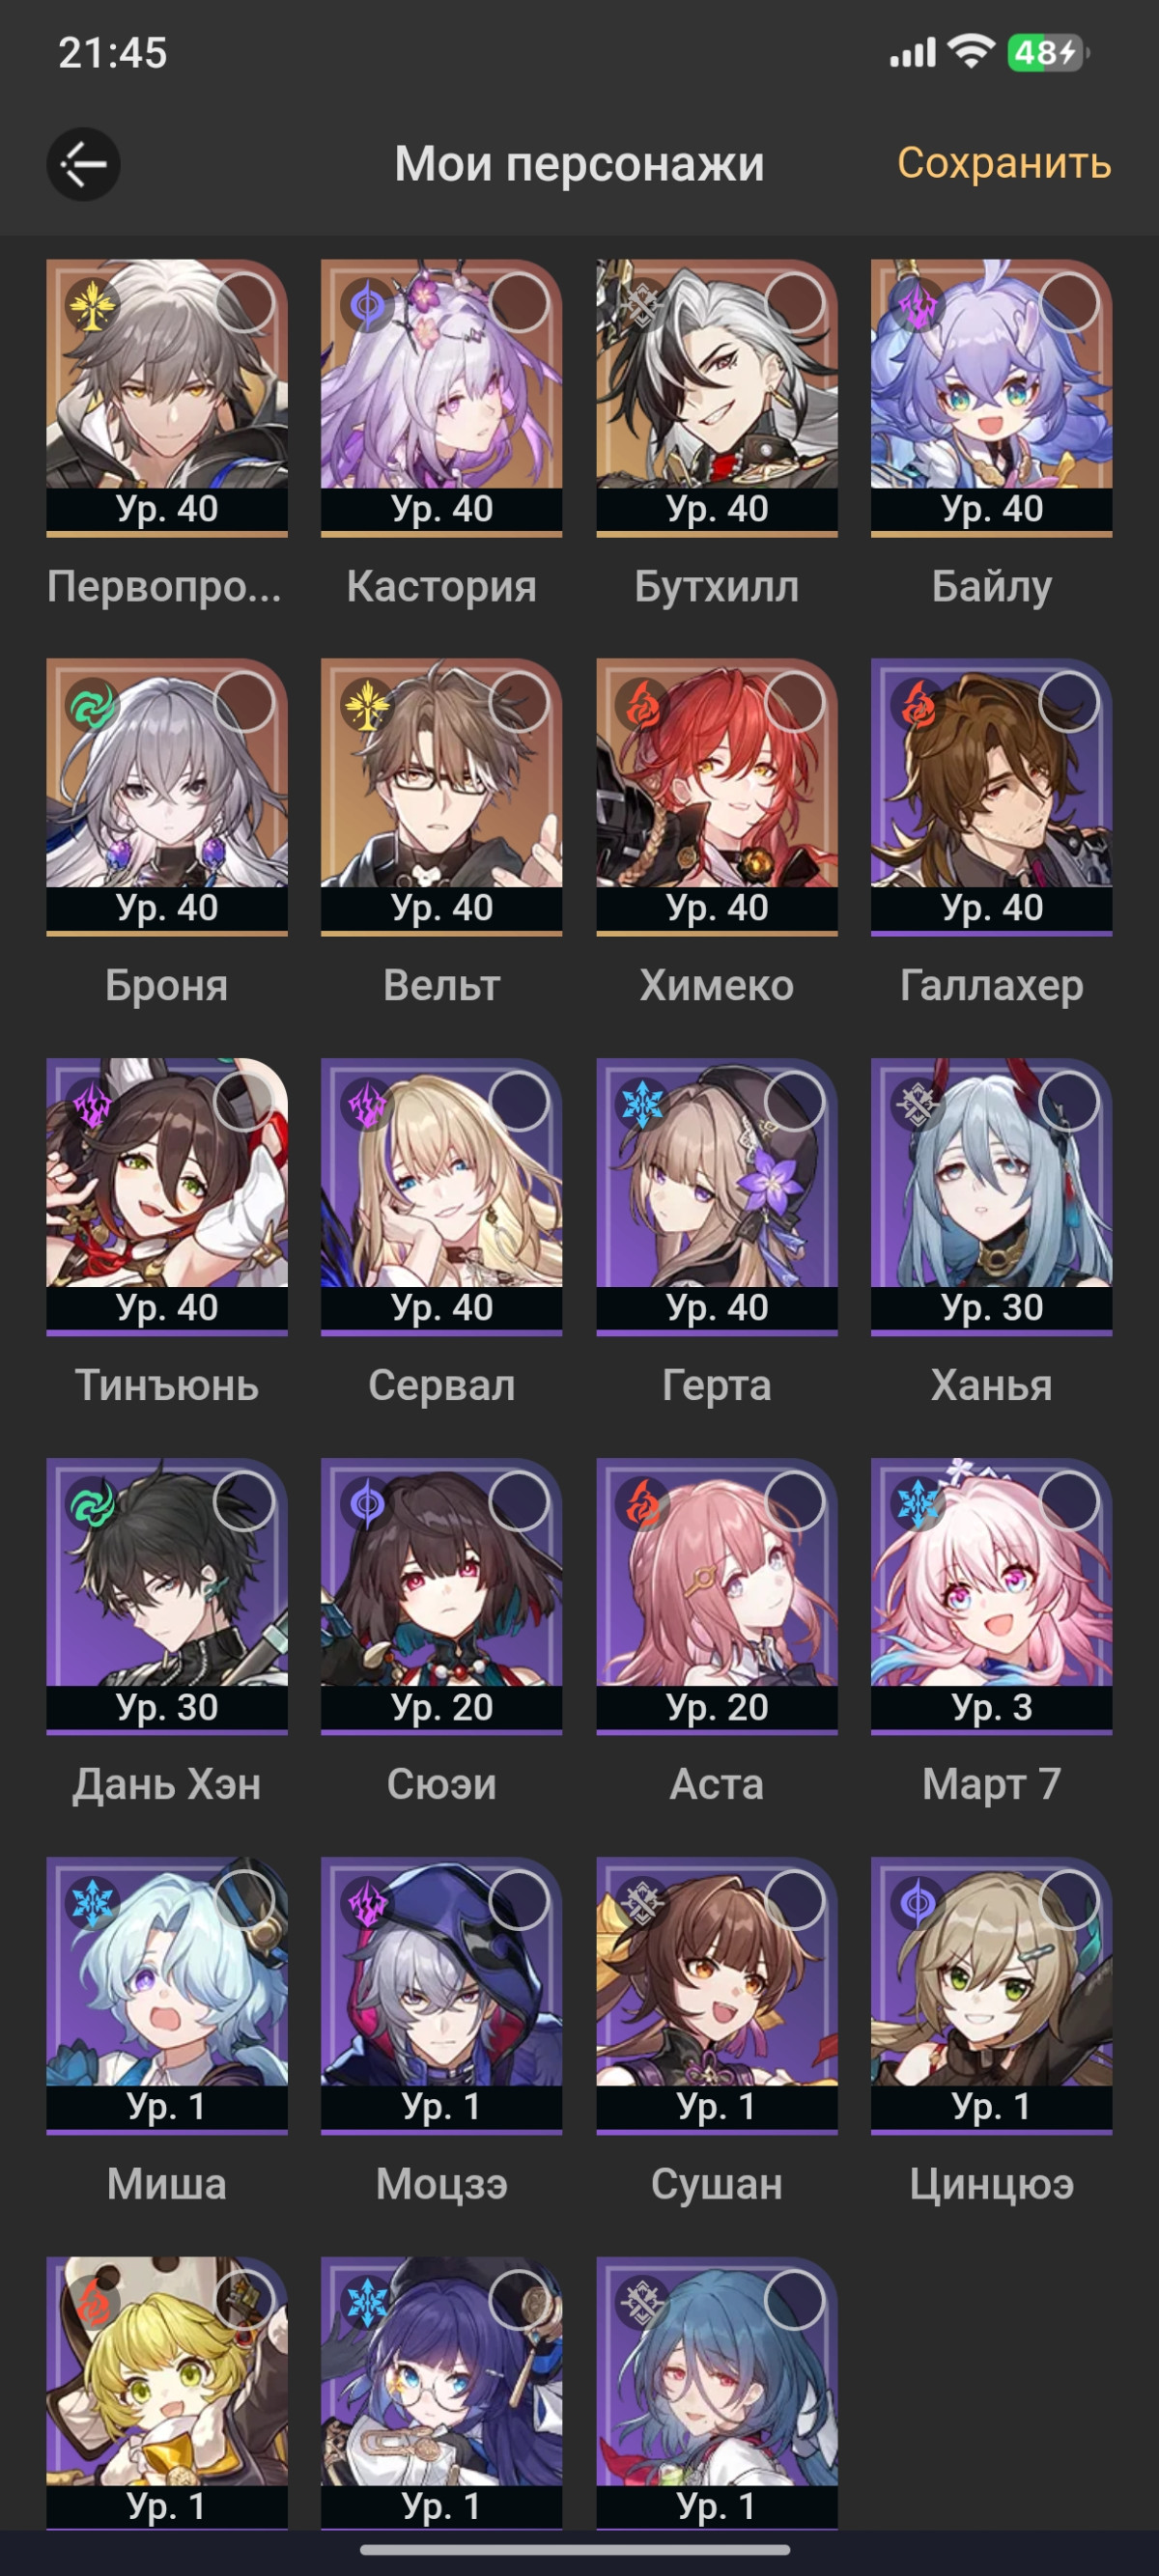
Task: Choose the Аста character portrait
Action: pyautogui.click(x=717, y=1596)
